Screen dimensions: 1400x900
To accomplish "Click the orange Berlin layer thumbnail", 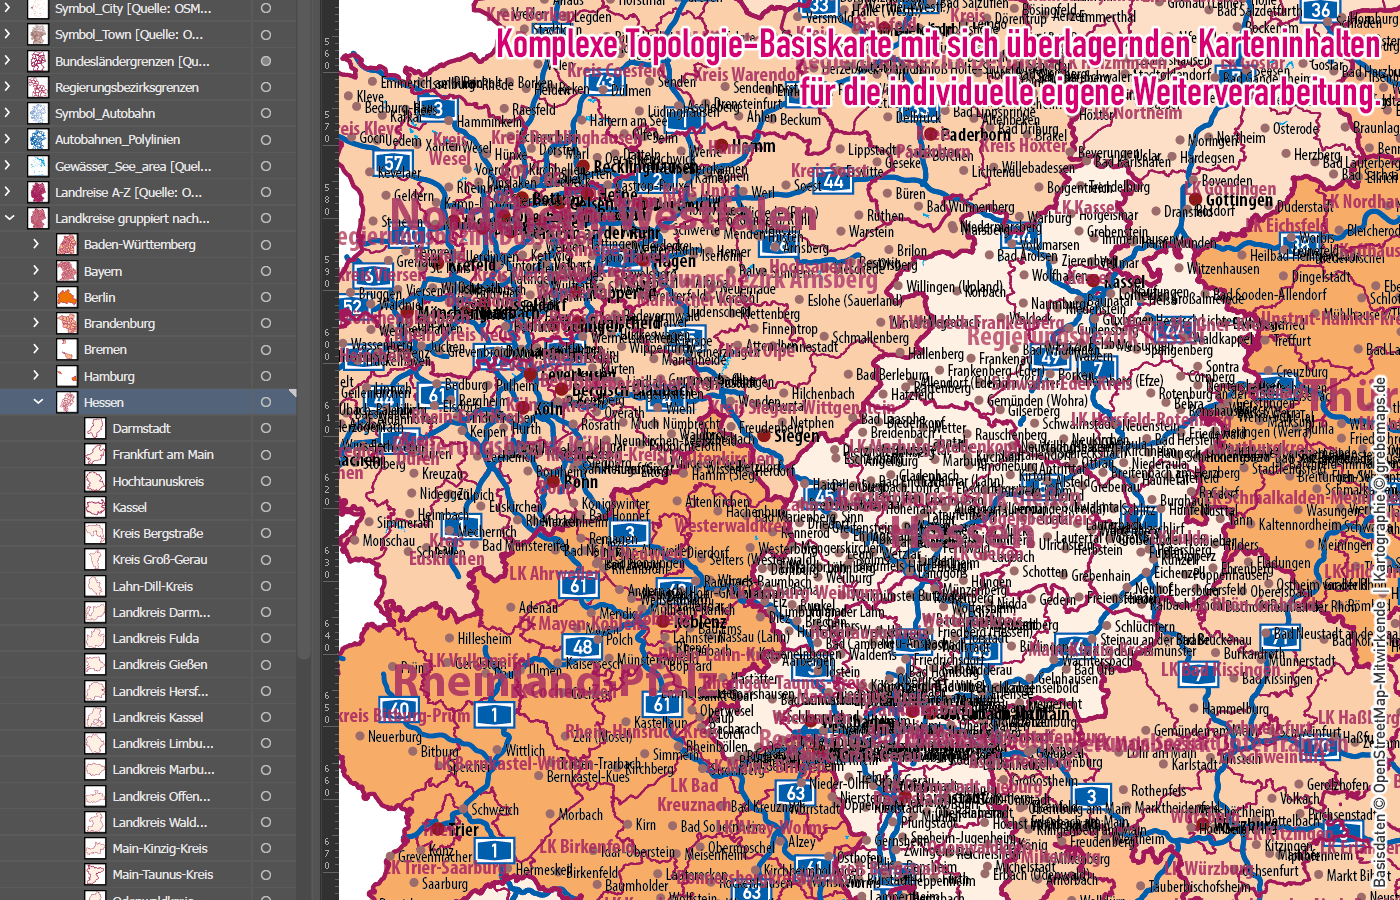I will point(65,296).
